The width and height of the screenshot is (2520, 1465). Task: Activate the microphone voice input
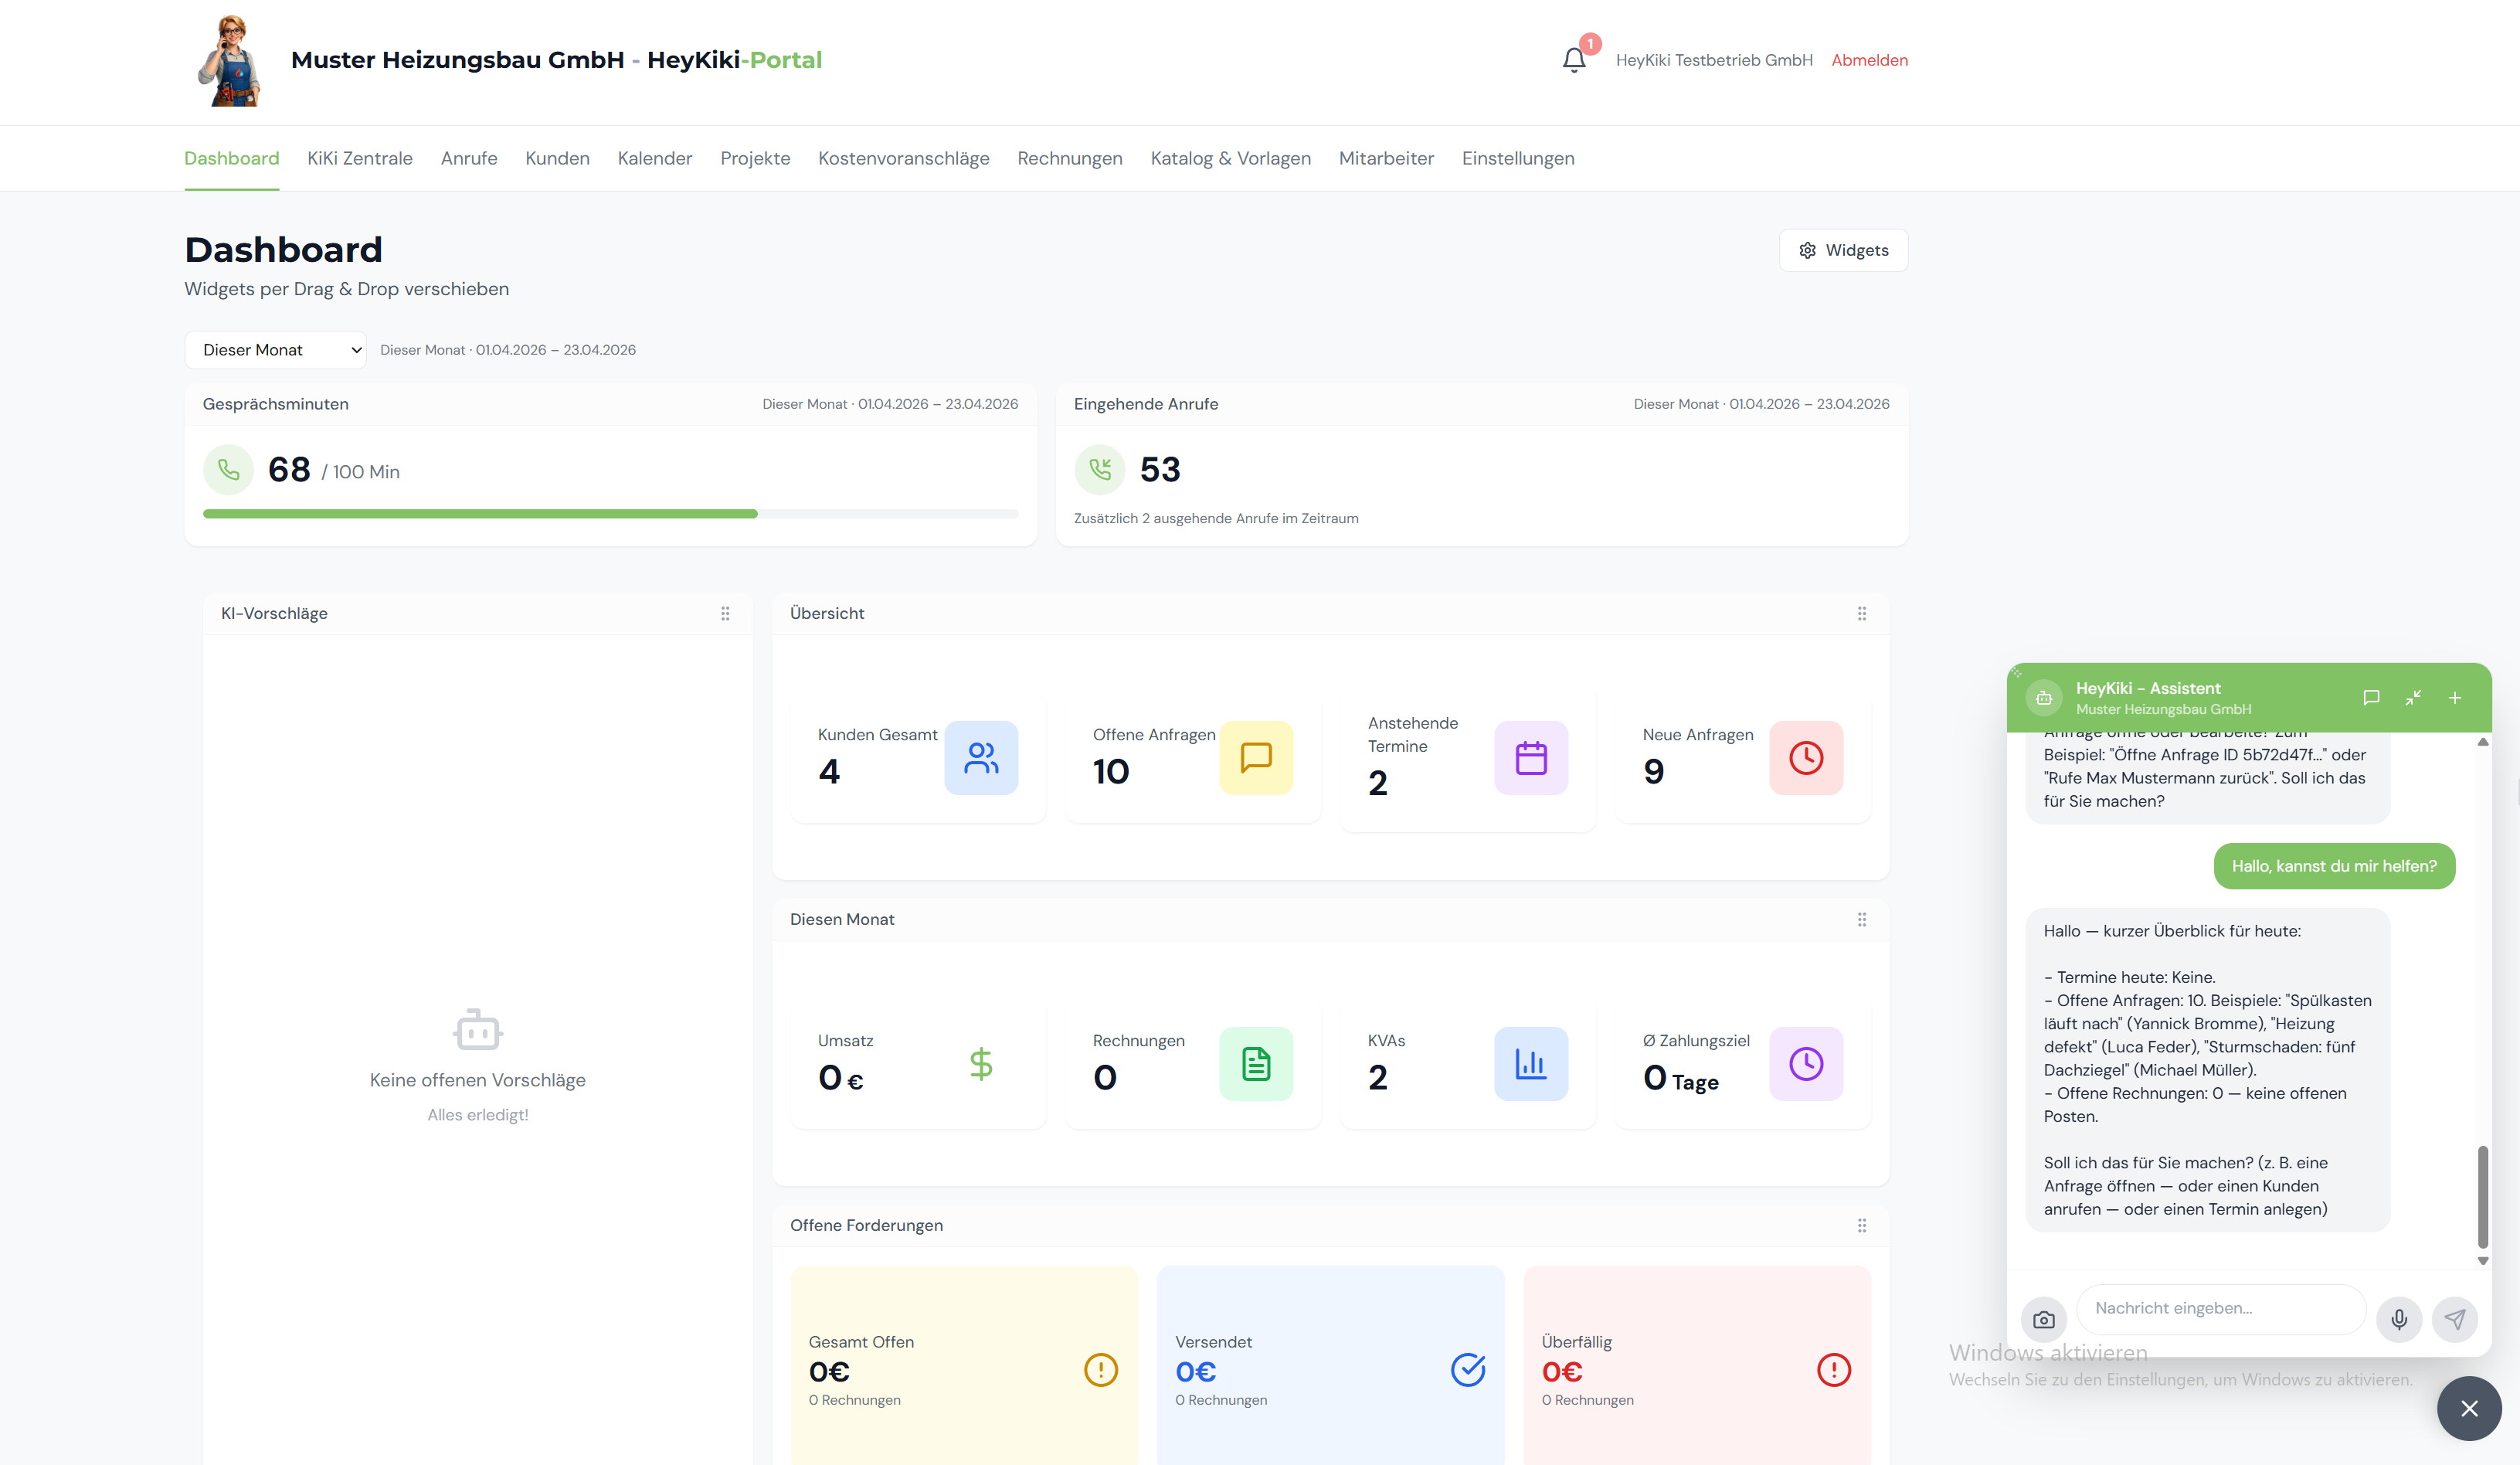click(2399, 1319)
